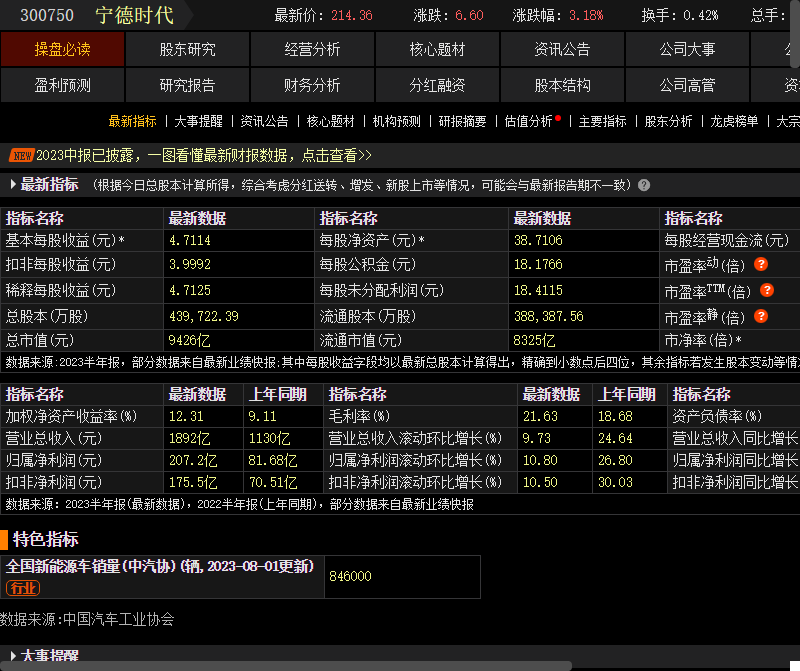Click 加权净资产收益率 value 12.31

186,416
